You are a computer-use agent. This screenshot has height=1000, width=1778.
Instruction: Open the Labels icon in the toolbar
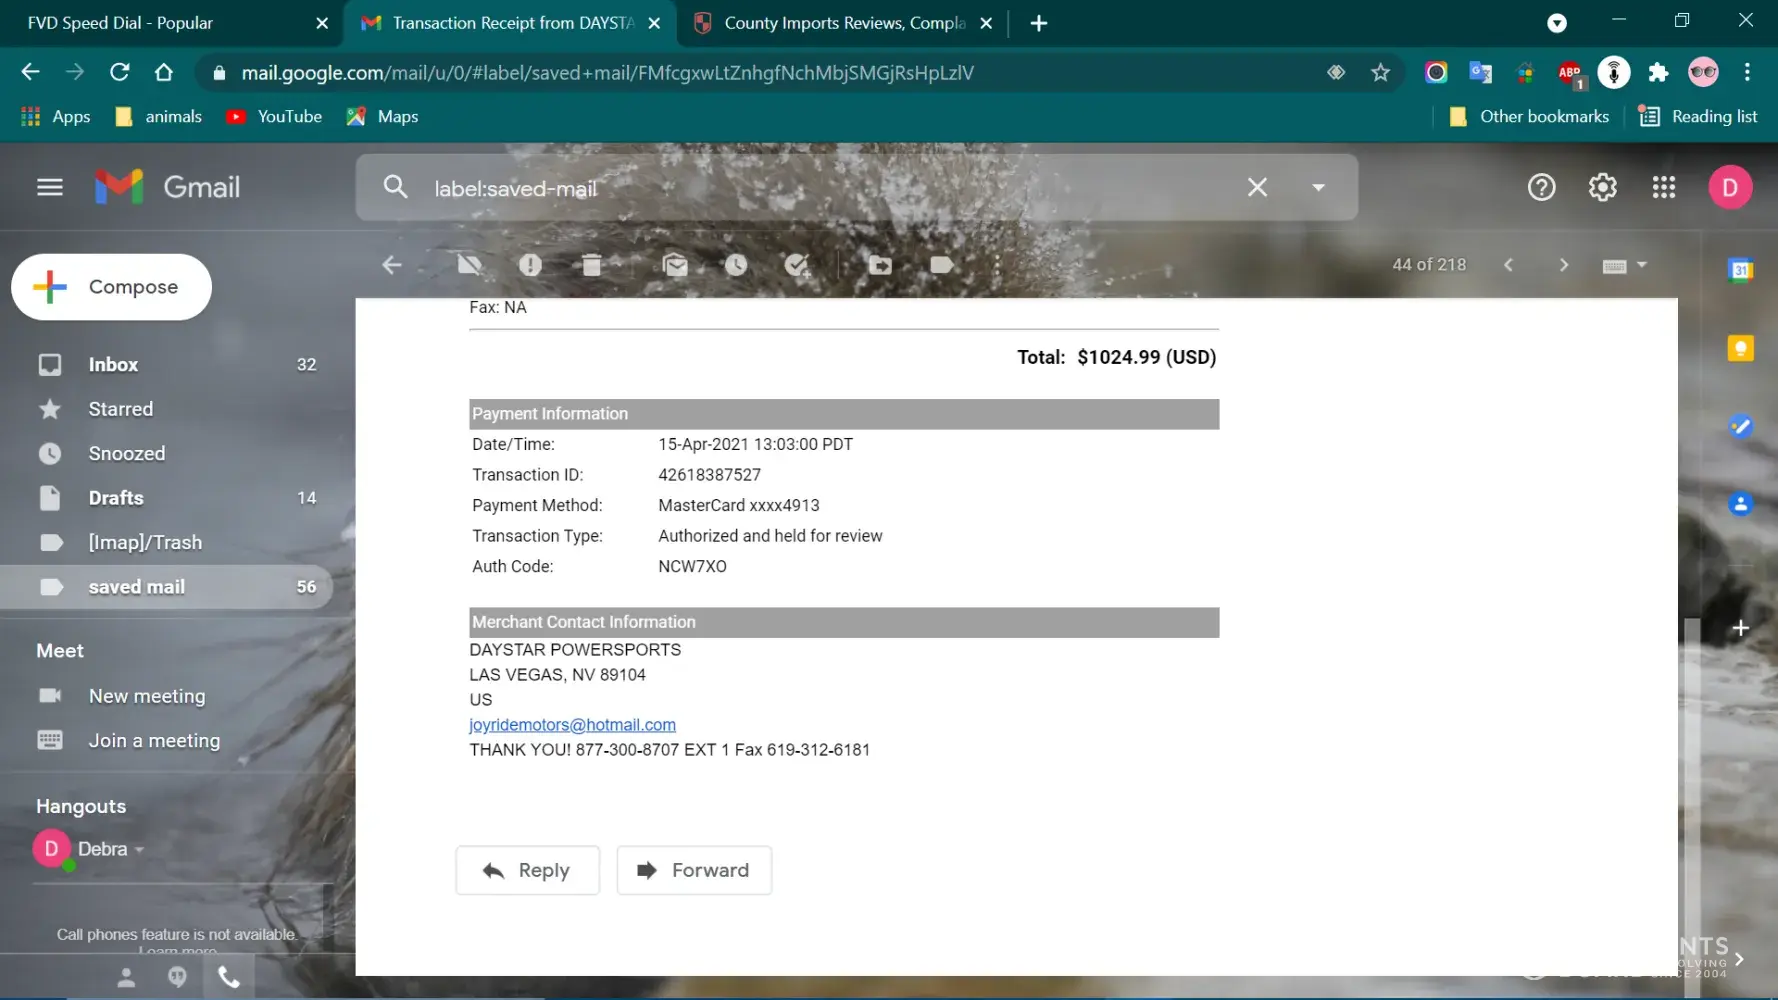(x=941, y=265)
